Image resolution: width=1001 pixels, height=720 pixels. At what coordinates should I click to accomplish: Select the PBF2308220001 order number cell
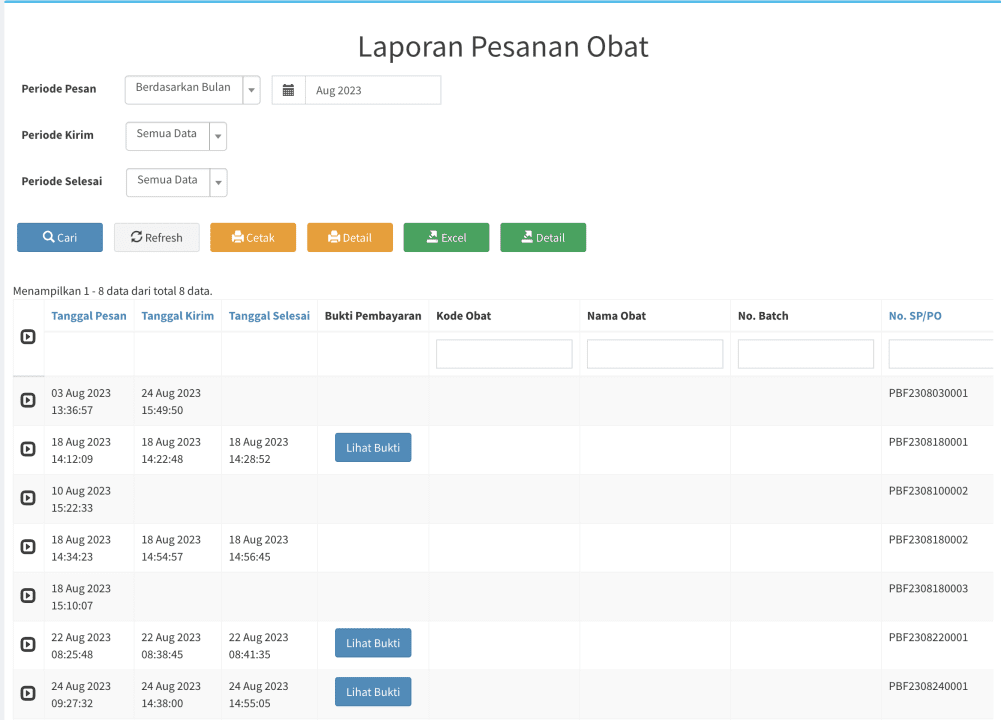click(928, 638)
